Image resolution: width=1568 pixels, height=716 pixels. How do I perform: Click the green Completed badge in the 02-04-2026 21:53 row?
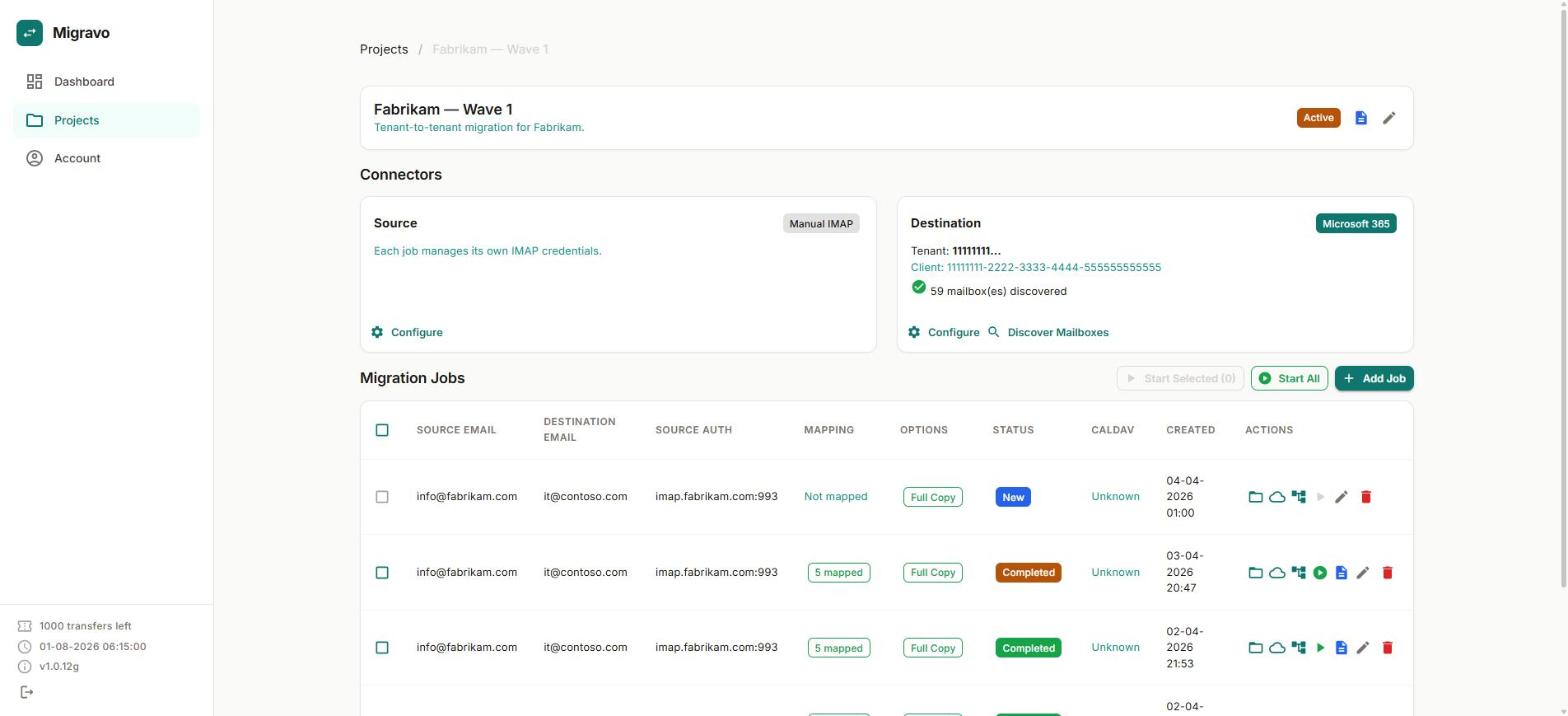[1028, 648]
